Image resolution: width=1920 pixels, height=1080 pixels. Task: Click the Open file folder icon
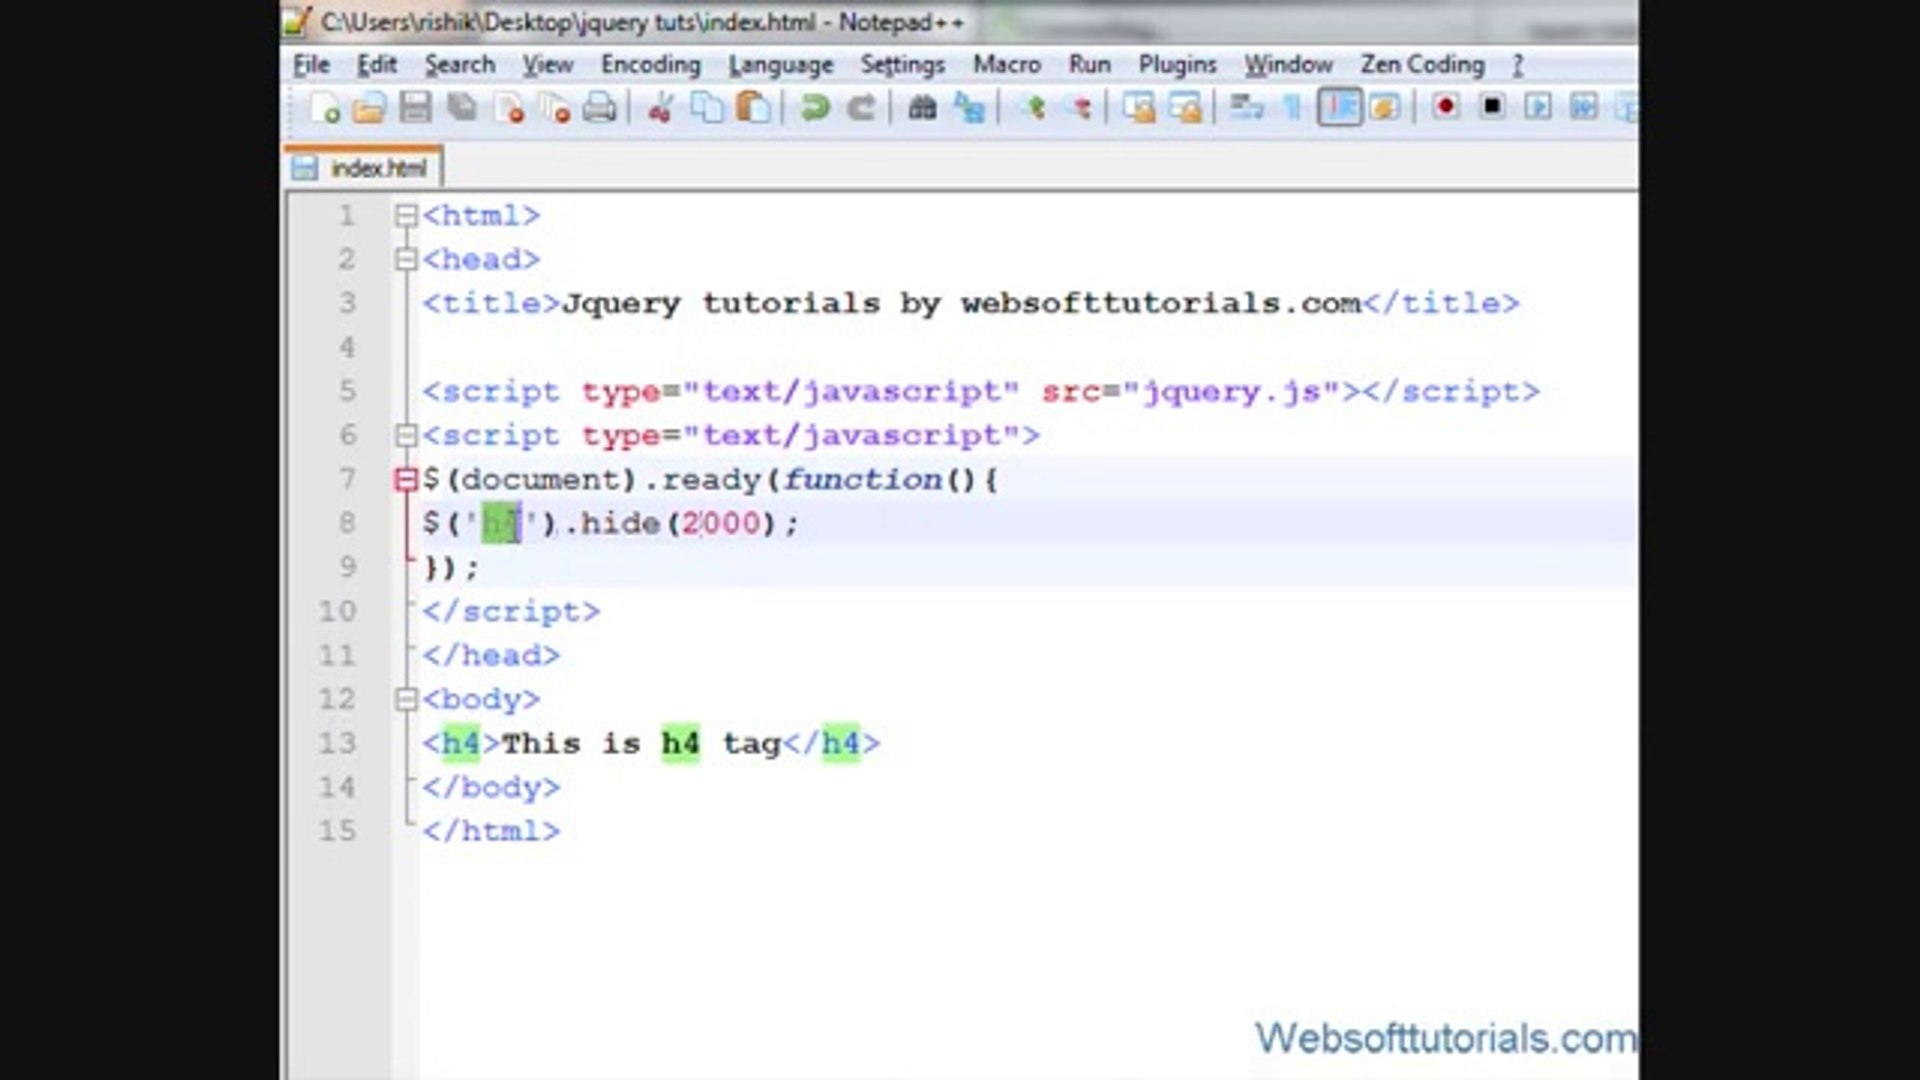coord(369,108)
